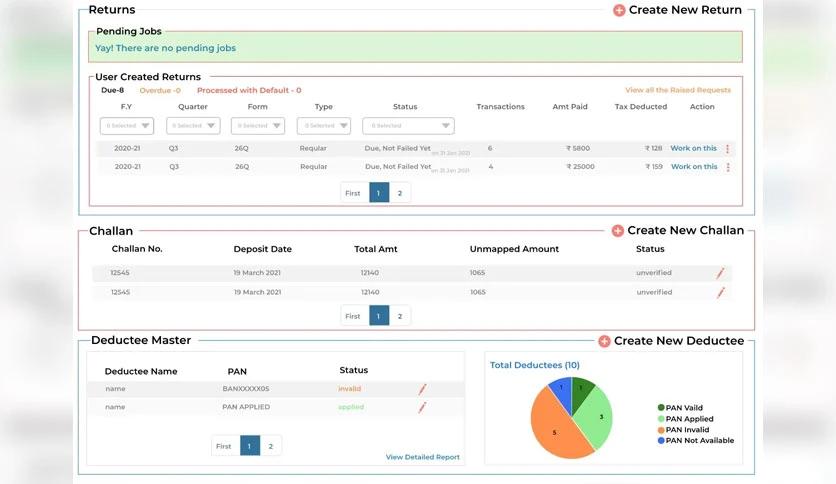Screen dimensions: 836x484
Task: Click the invalid status of deductee BANXXXXX05
Action: point(350,389)
